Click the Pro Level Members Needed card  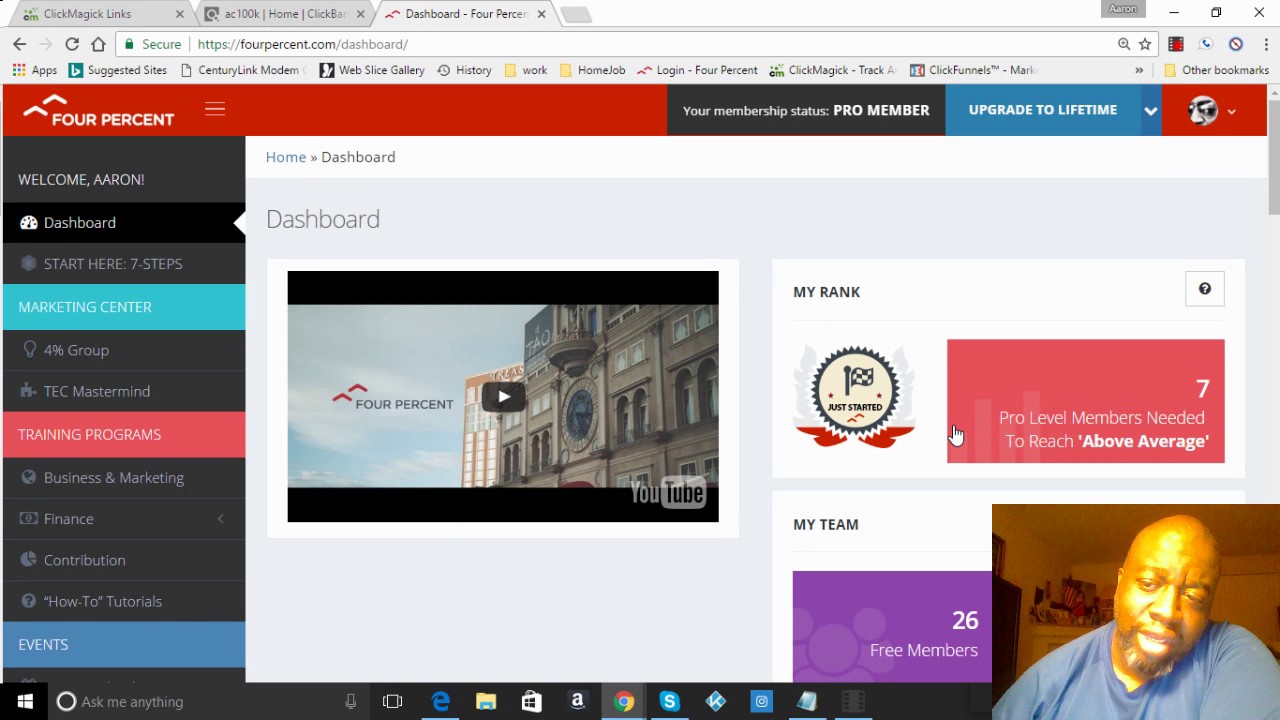point(1086,401)
